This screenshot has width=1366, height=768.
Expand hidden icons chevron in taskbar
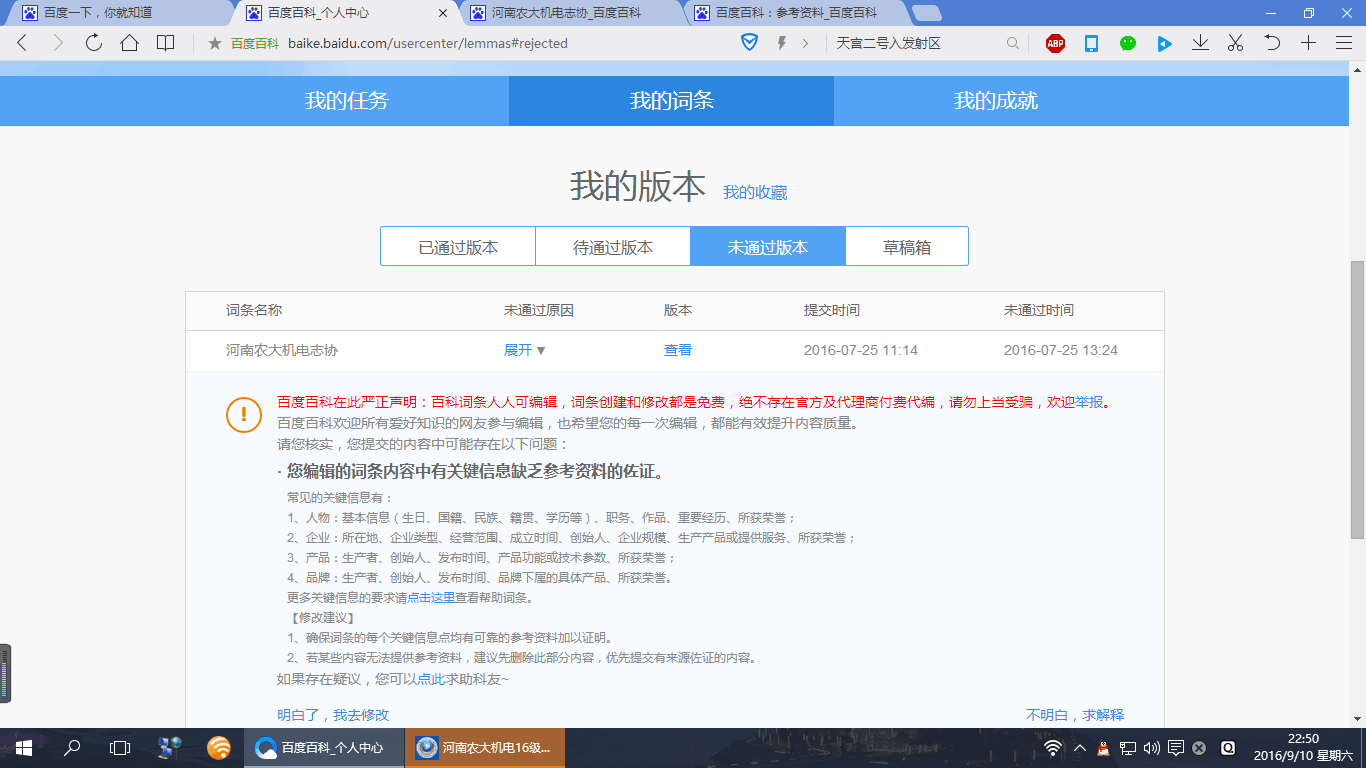coord(1079,747)
